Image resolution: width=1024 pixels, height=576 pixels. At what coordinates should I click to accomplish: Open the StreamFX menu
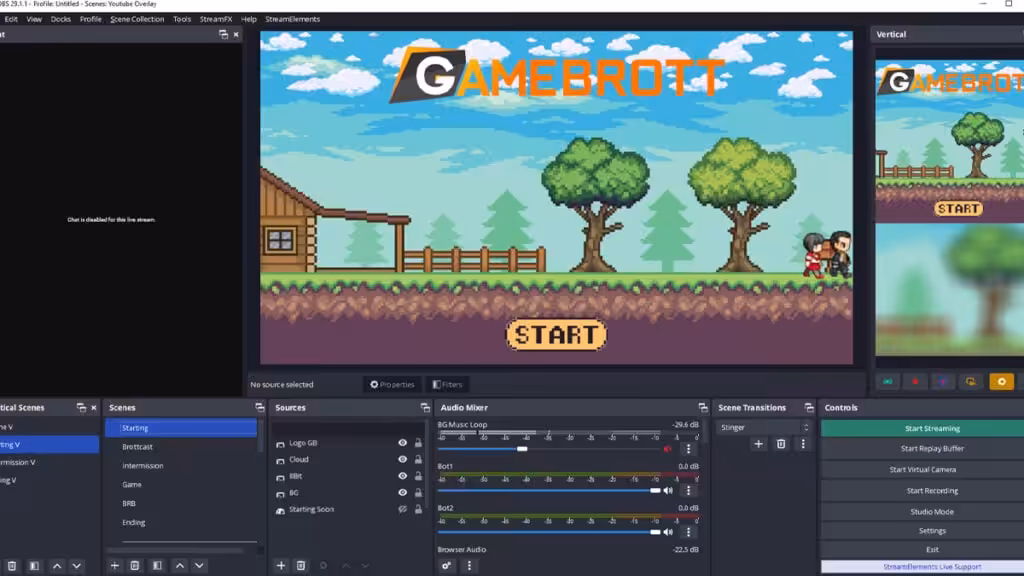coord(216,19)
